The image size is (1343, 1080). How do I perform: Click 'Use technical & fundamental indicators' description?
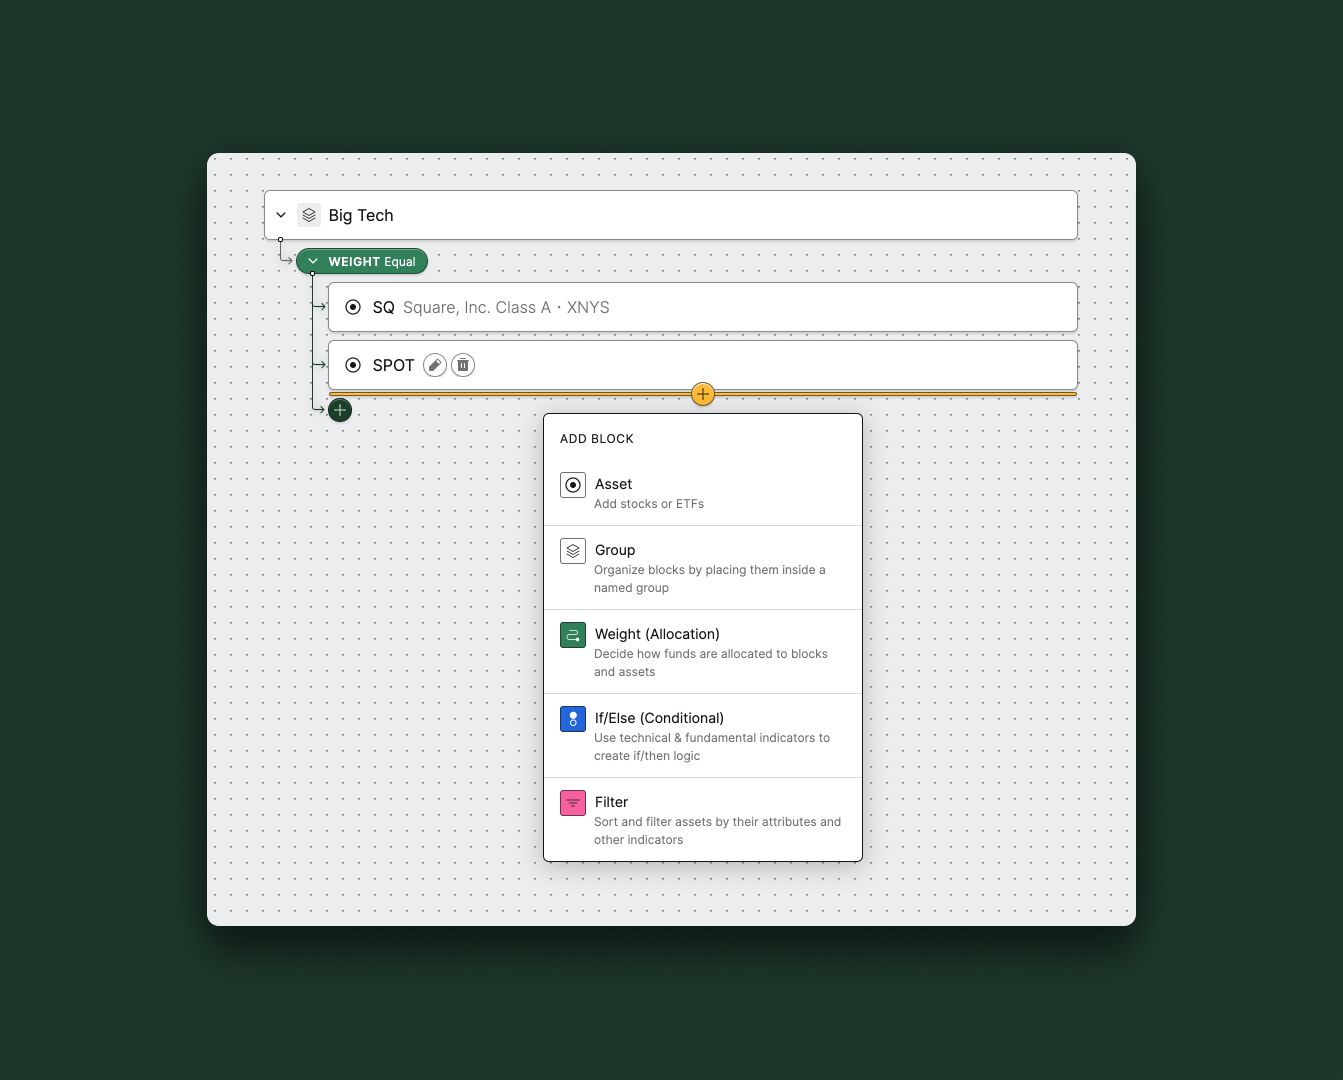click(712, 747)
